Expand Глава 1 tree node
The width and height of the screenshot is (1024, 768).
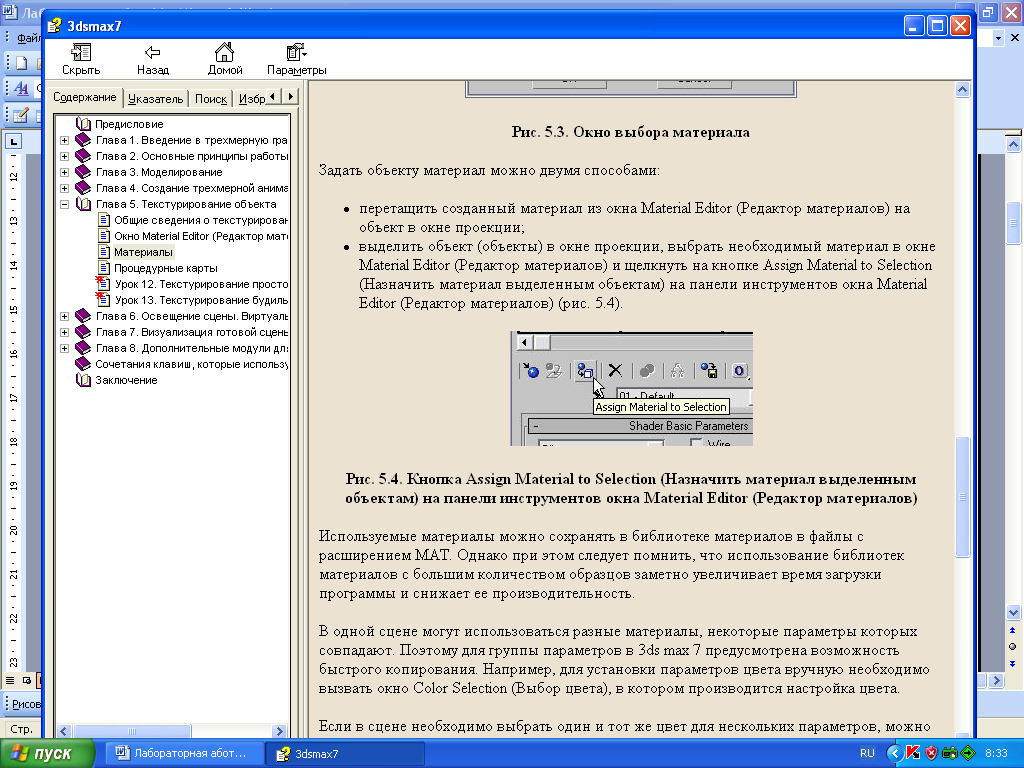64,140
